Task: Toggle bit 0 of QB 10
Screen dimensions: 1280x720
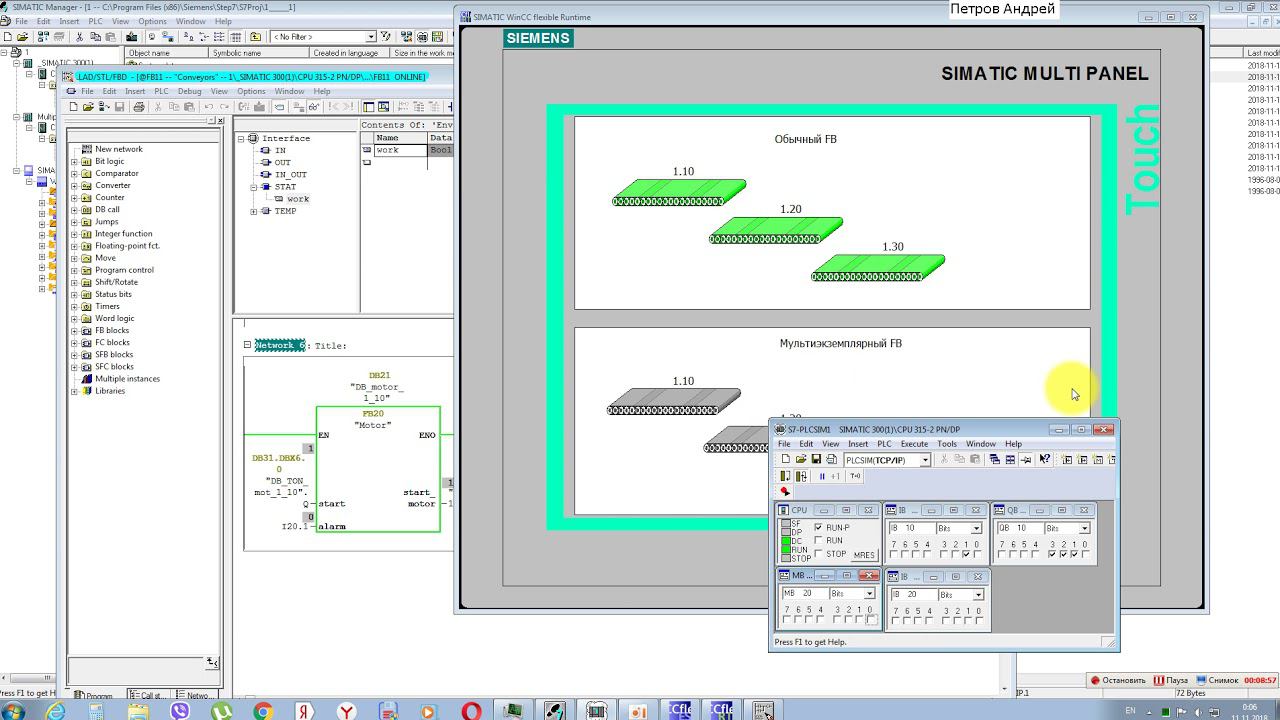Action: tap(1086, 555)
